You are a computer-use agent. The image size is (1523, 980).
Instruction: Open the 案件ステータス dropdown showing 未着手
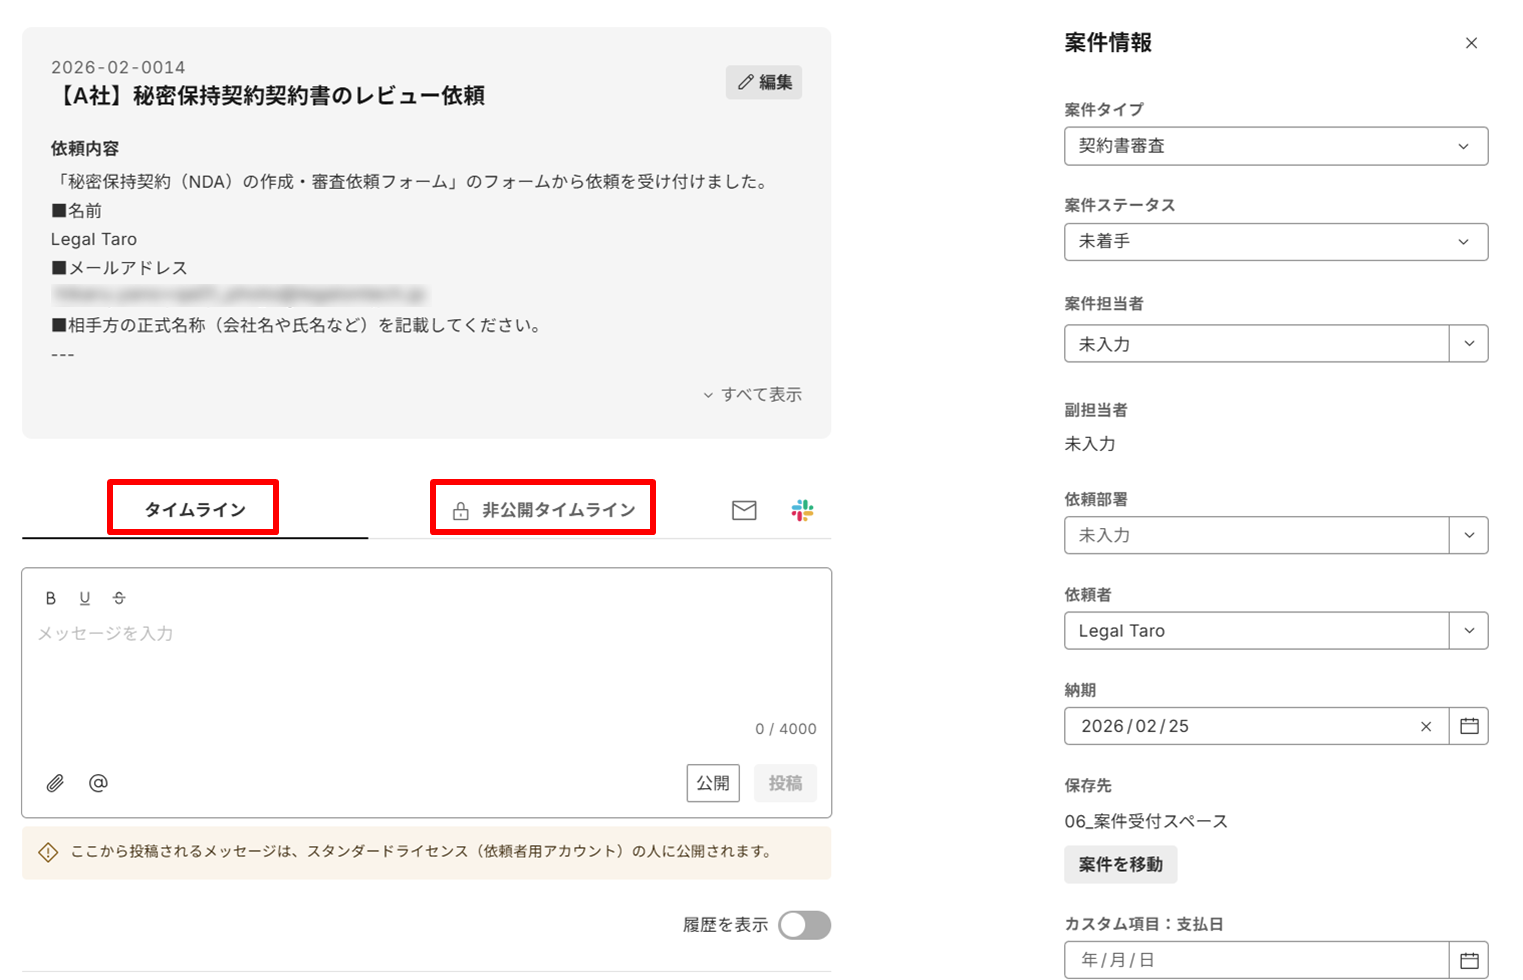pyautogui.click(x=1276, y=242)
